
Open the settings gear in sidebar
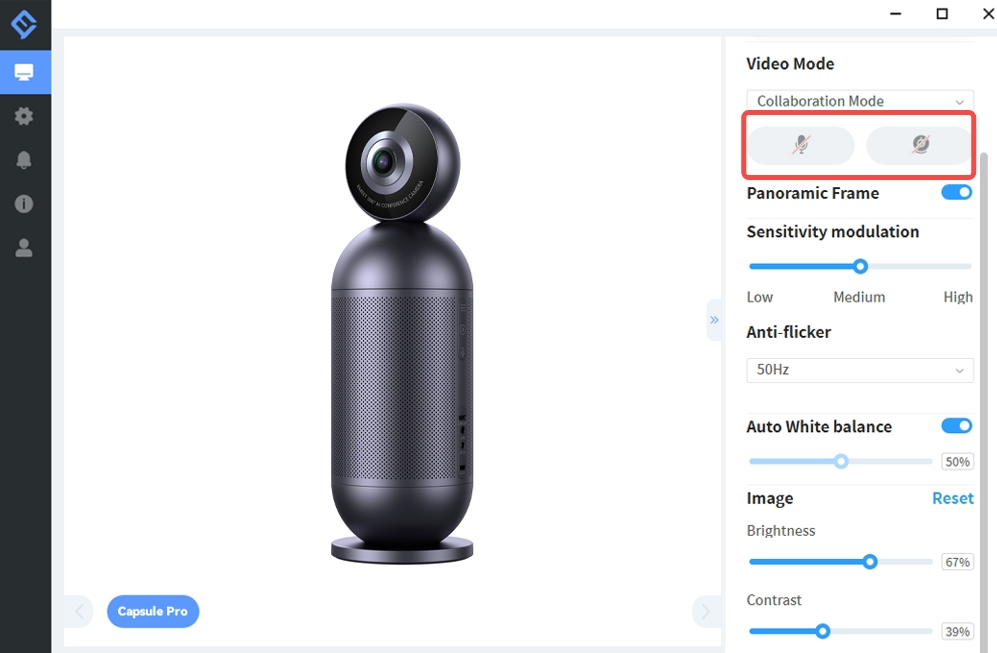tap(24, 116)
